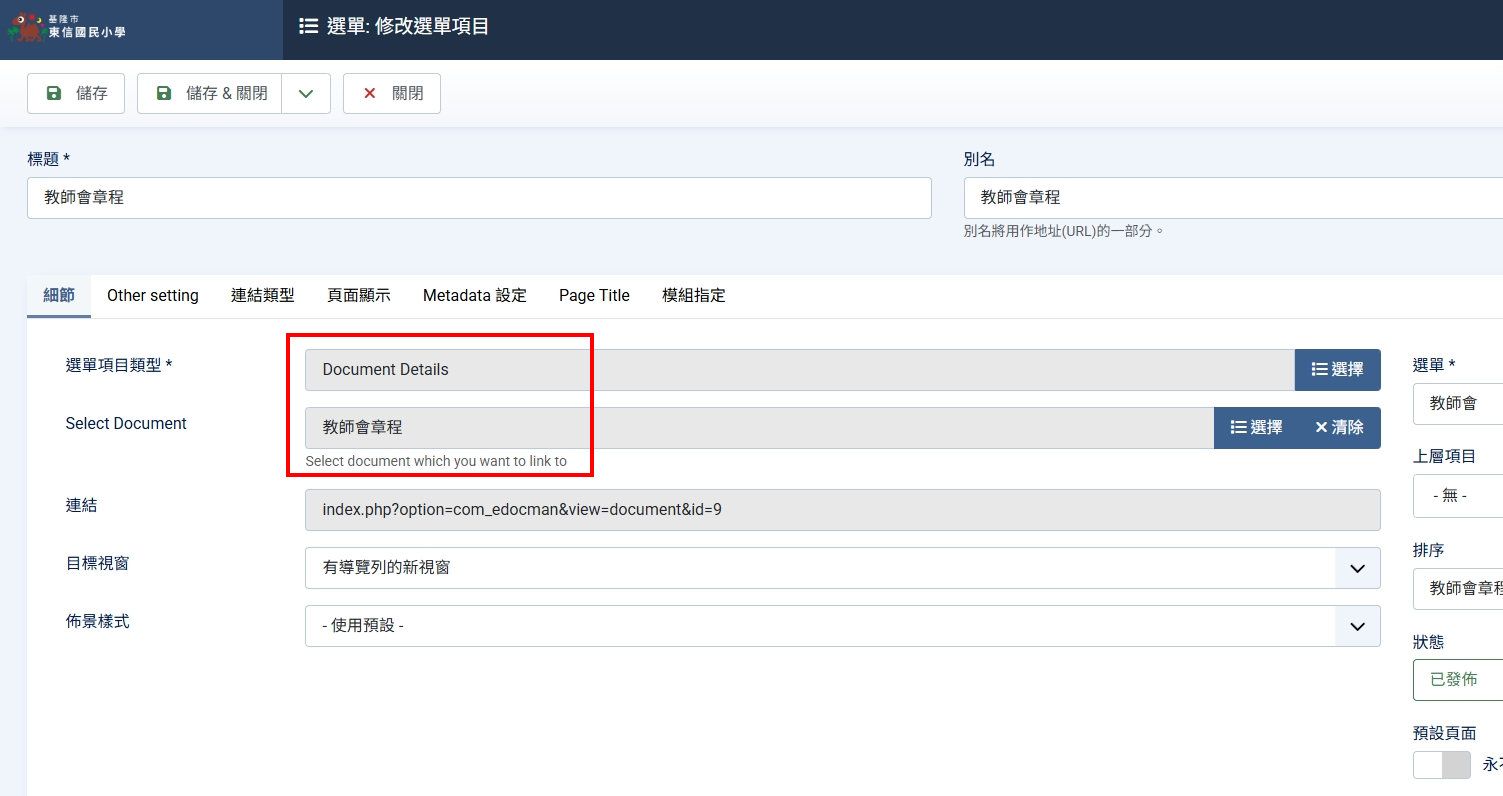Expand save options dropdown arrow

pos(306,93)
